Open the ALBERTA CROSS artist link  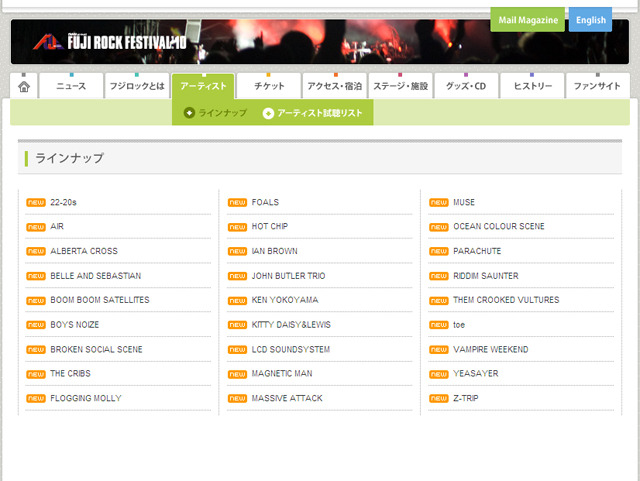coord(84,251)
